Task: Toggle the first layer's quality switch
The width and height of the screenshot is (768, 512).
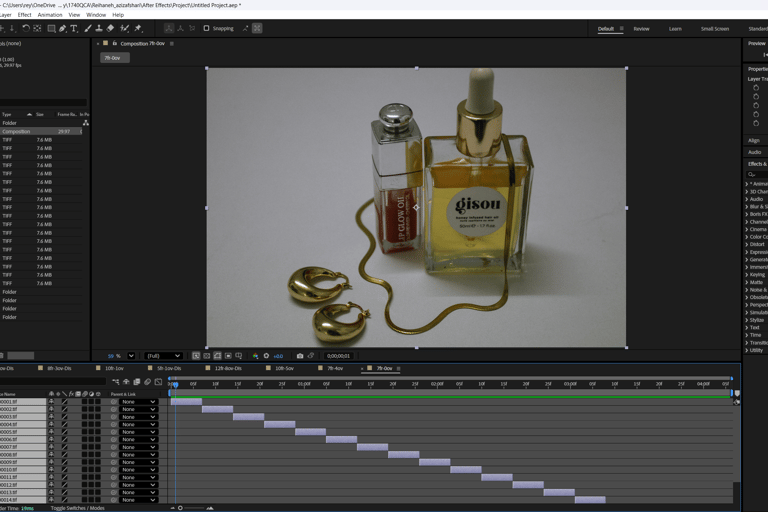Action: pos(65,402)
